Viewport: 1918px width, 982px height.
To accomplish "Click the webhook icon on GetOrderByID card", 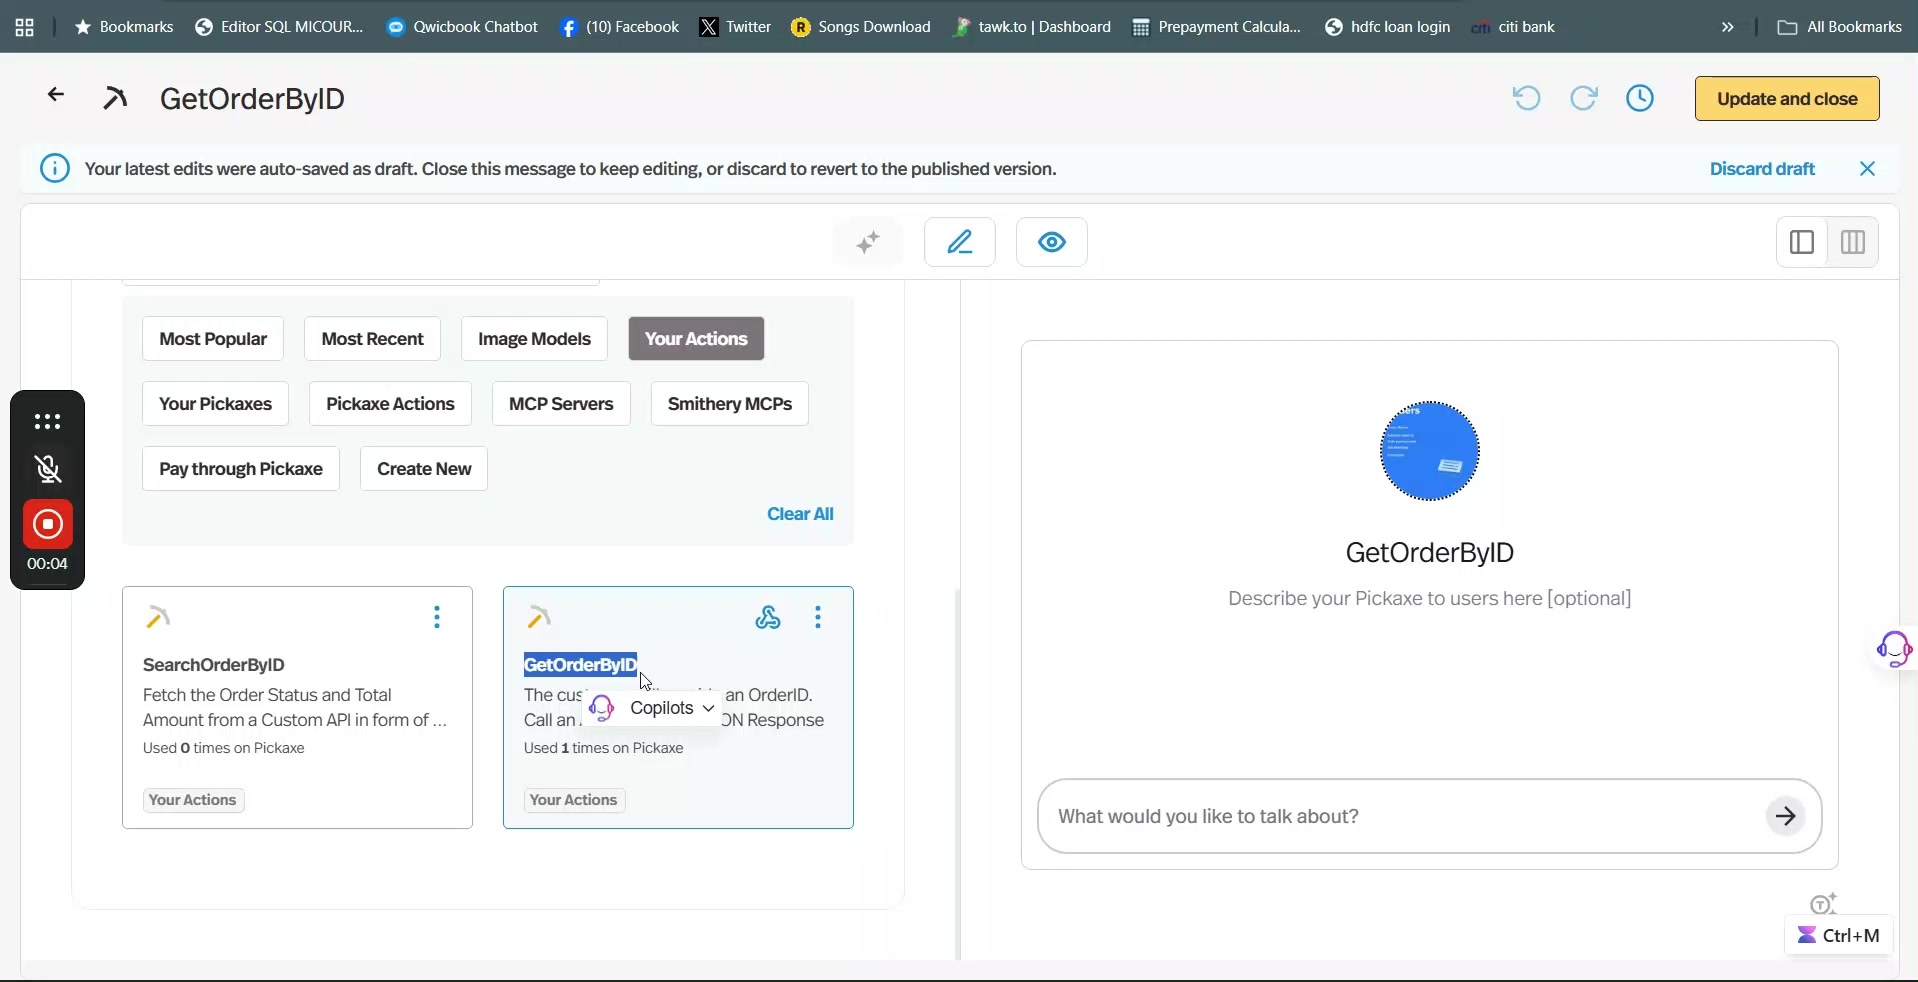I will (x=768, y=618).
